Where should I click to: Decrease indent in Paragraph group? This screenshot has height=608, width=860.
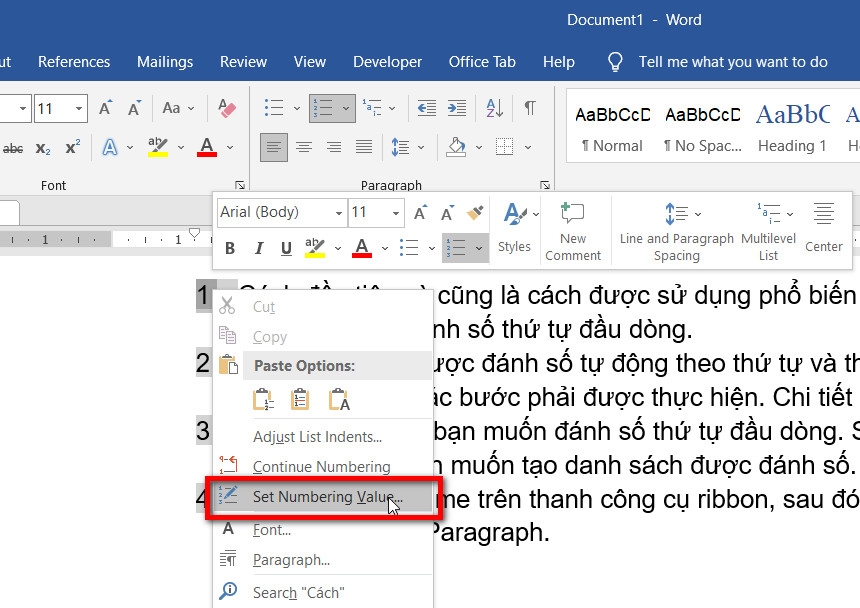point(426,108)
